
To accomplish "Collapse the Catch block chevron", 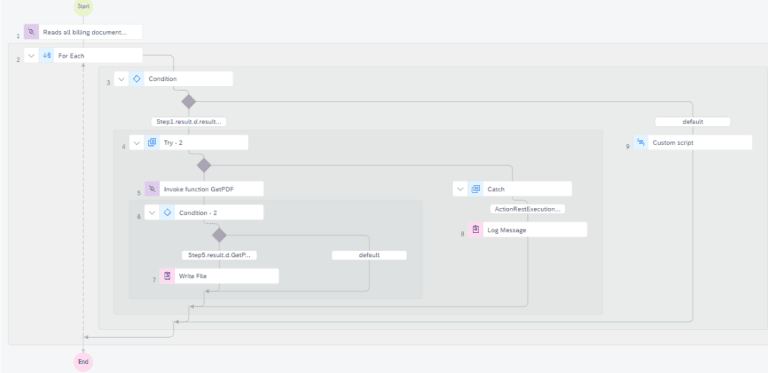I will click(x=460, y=189).
